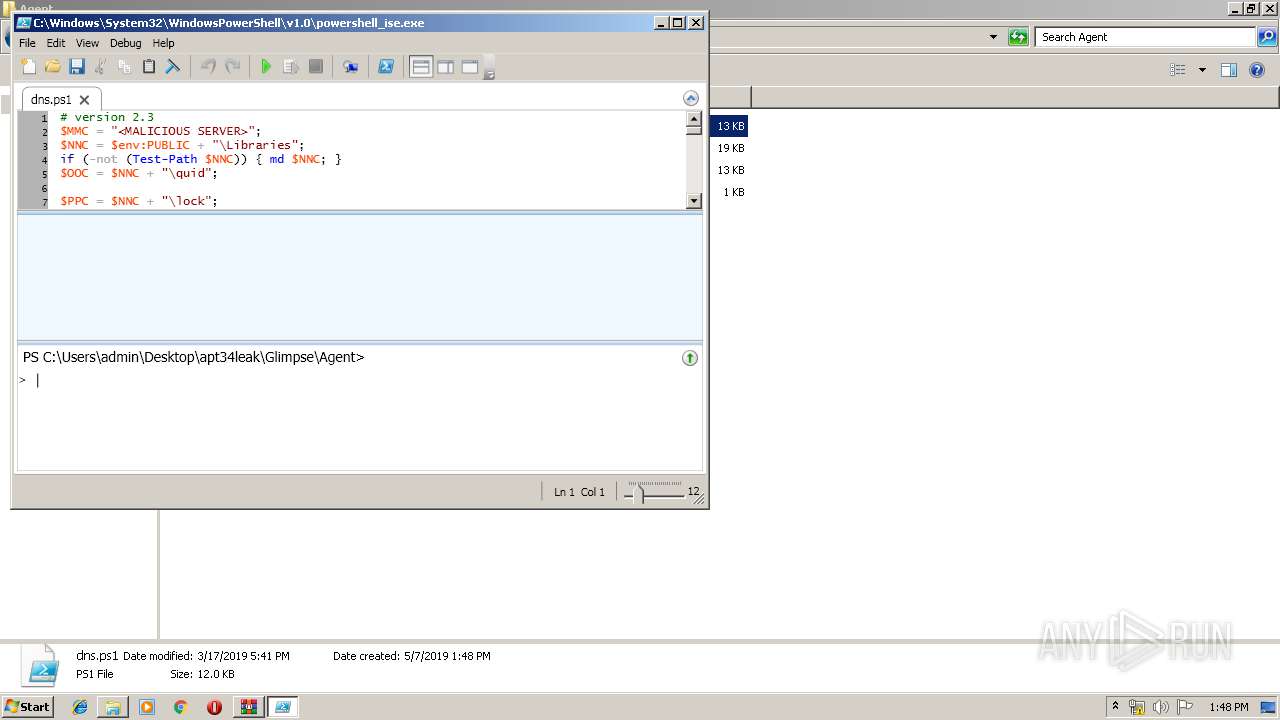
Task: Select the 1 KB file row in Explorer
Action: tap(733, 192)
